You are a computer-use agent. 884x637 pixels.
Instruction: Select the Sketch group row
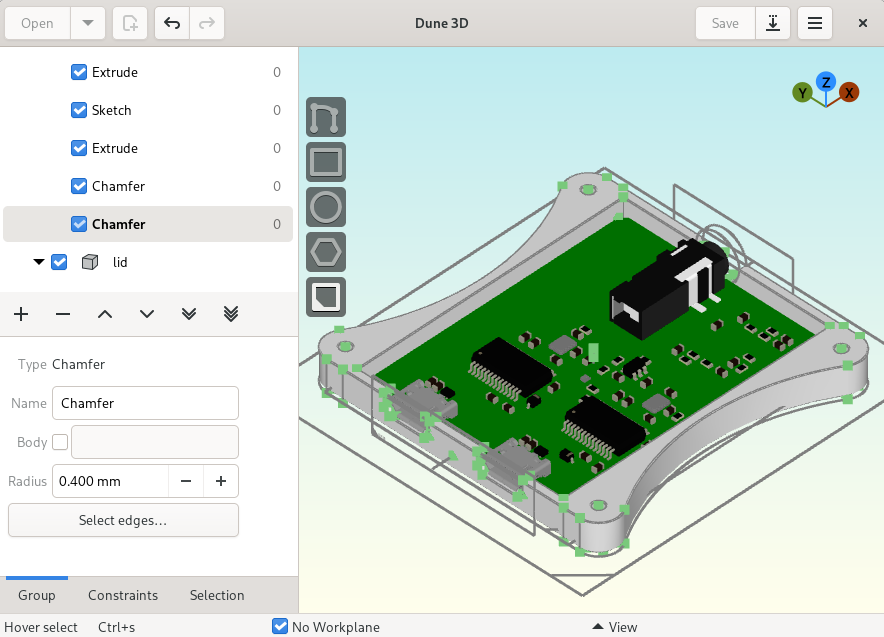pyautogui.click(x=148, y=110)
